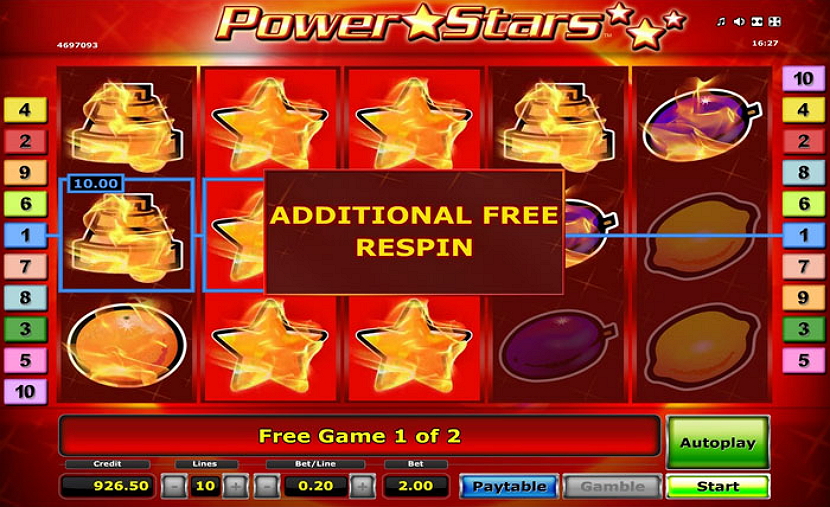Click the top bell symbol on reel four

coord(558,126)
